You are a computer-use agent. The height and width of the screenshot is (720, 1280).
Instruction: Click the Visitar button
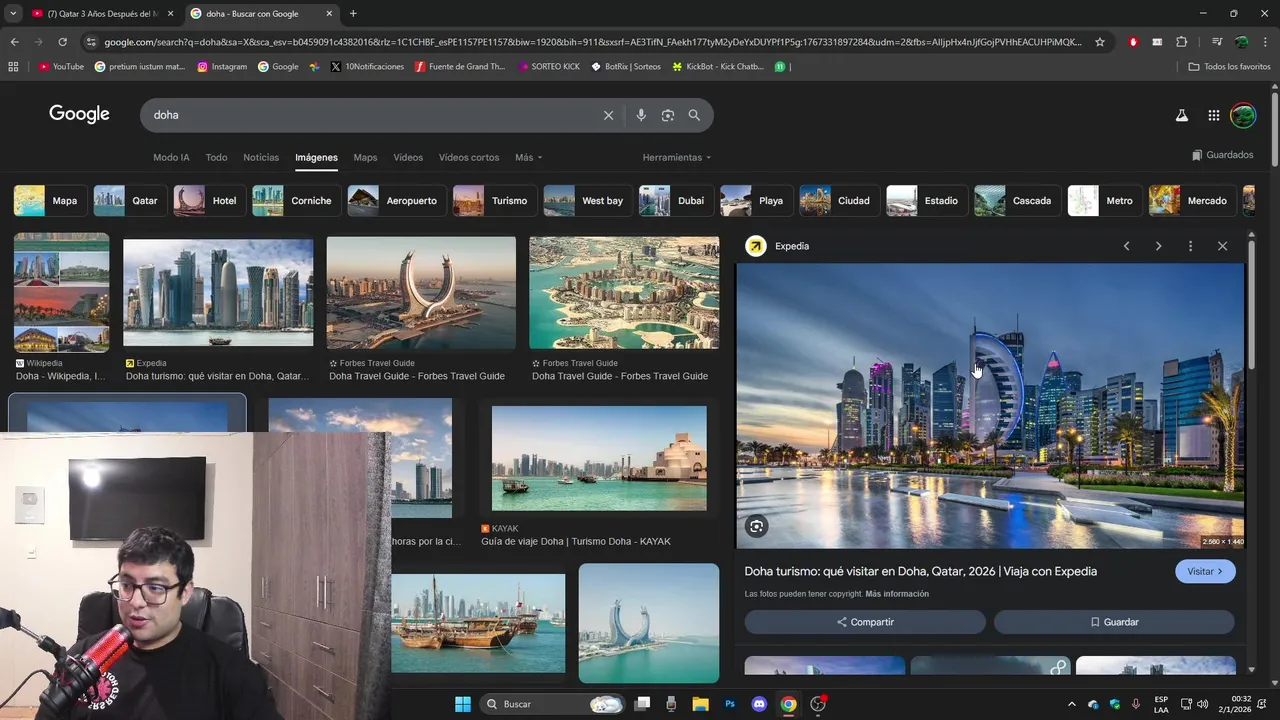point(1205,571)
